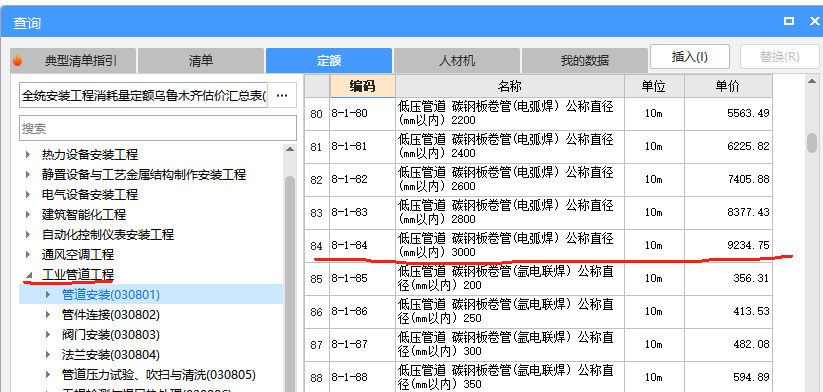Image resolution: width=823 pixels, height=392 pixels.
Task: Click the price cell 482.08
Action: coord(728,345)
